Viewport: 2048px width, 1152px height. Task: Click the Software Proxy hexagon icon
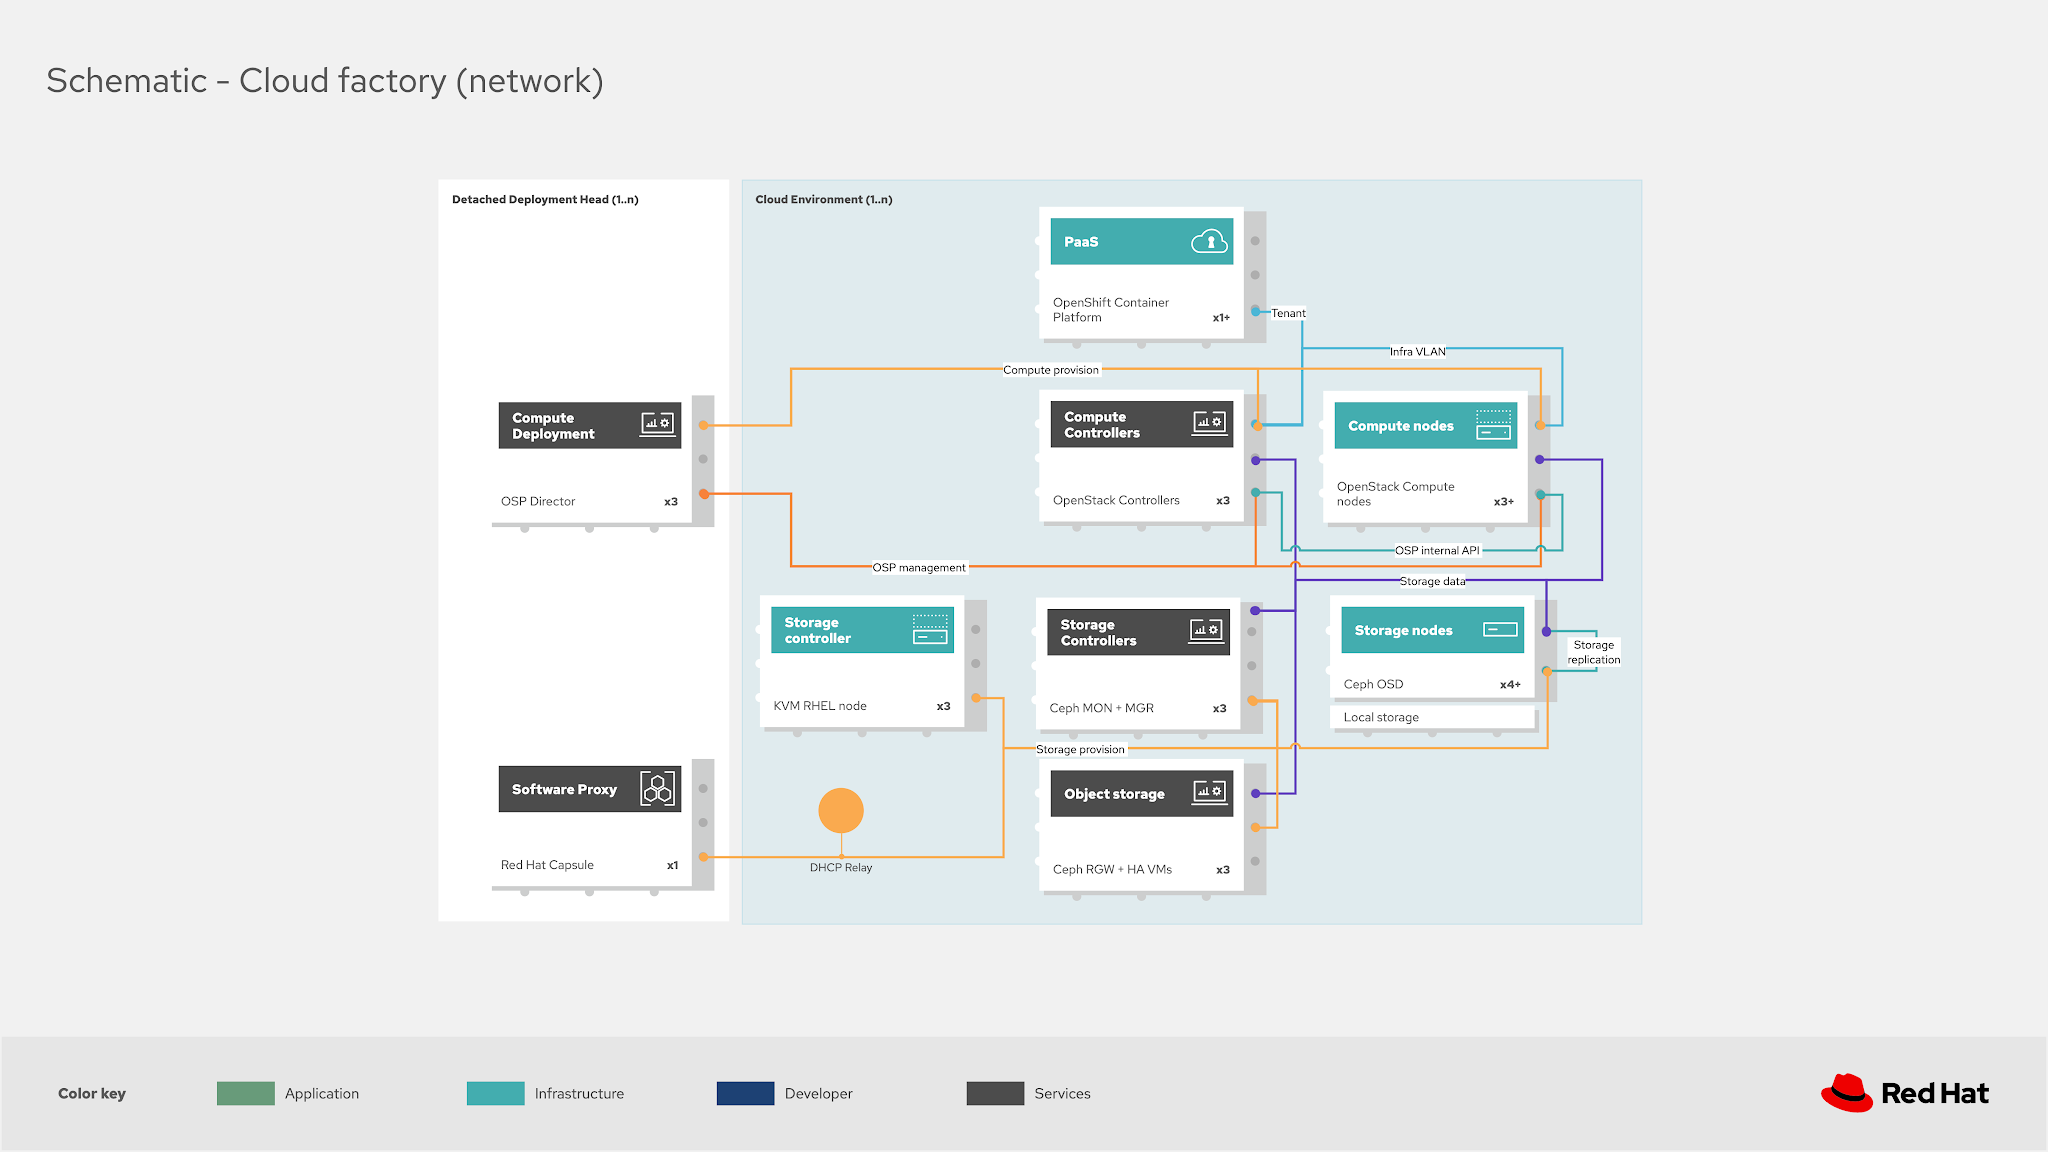pos(658,789)
